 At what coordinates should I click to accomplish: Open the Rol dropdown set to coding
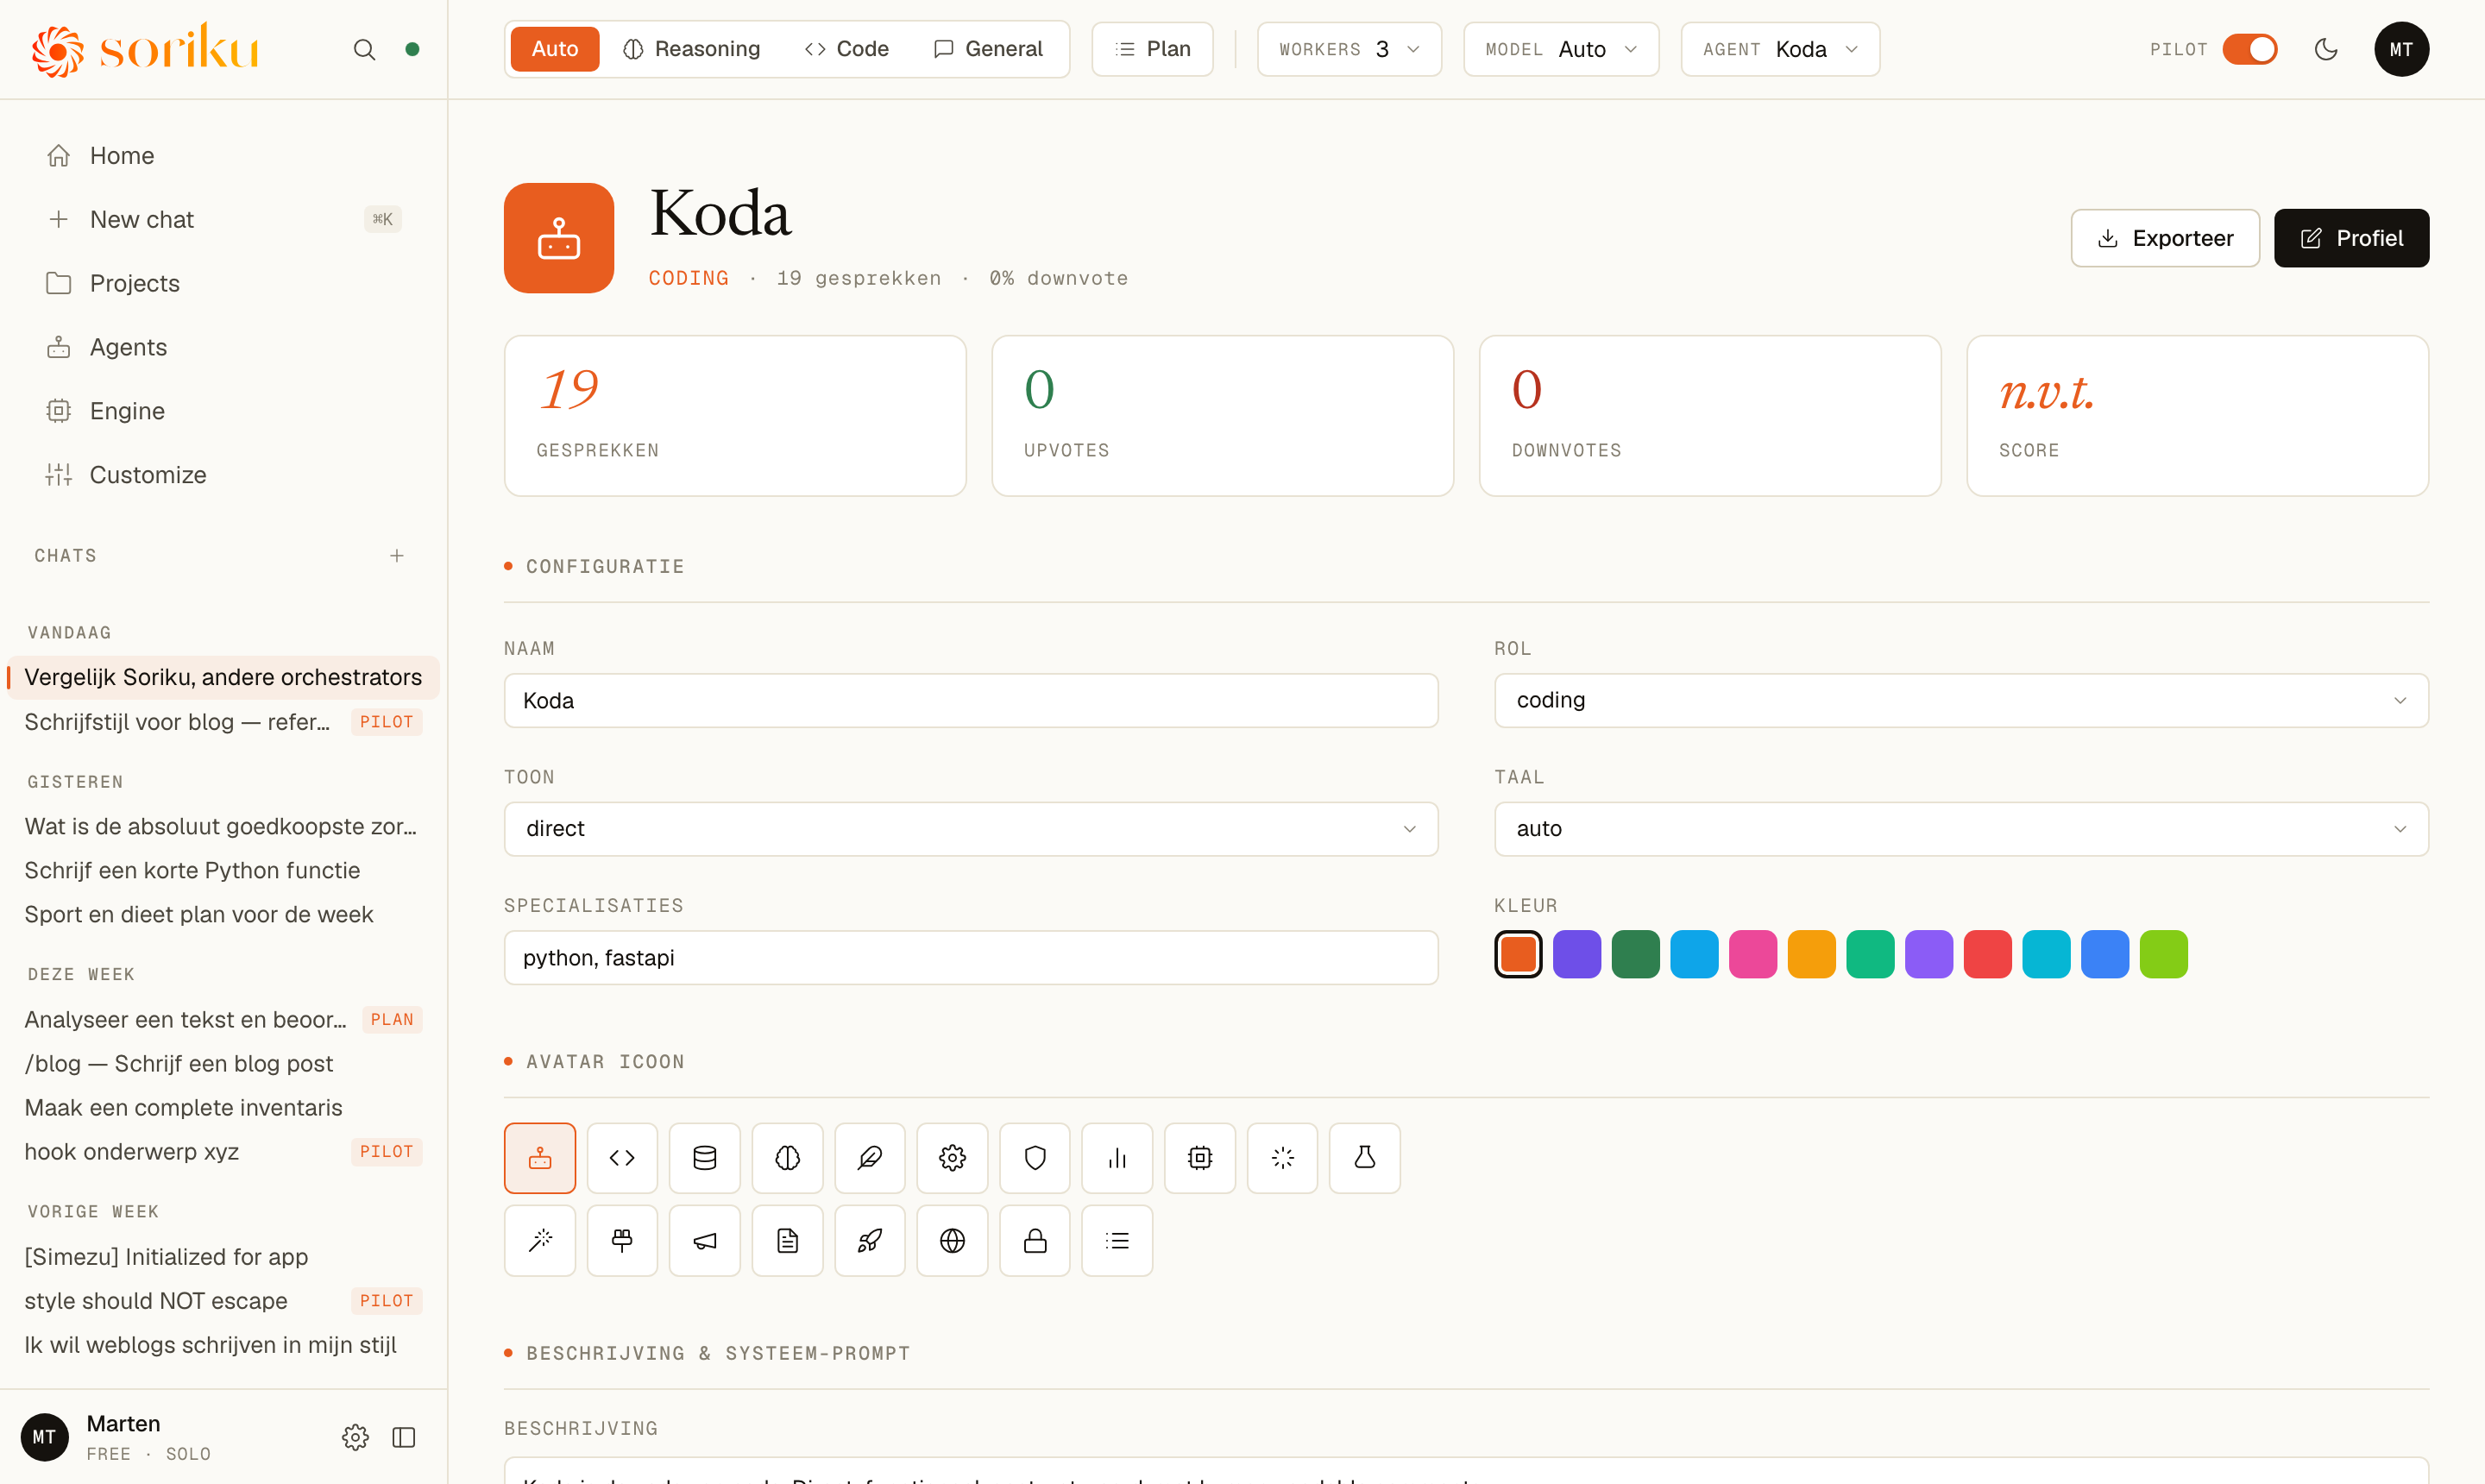[1961, 700]
